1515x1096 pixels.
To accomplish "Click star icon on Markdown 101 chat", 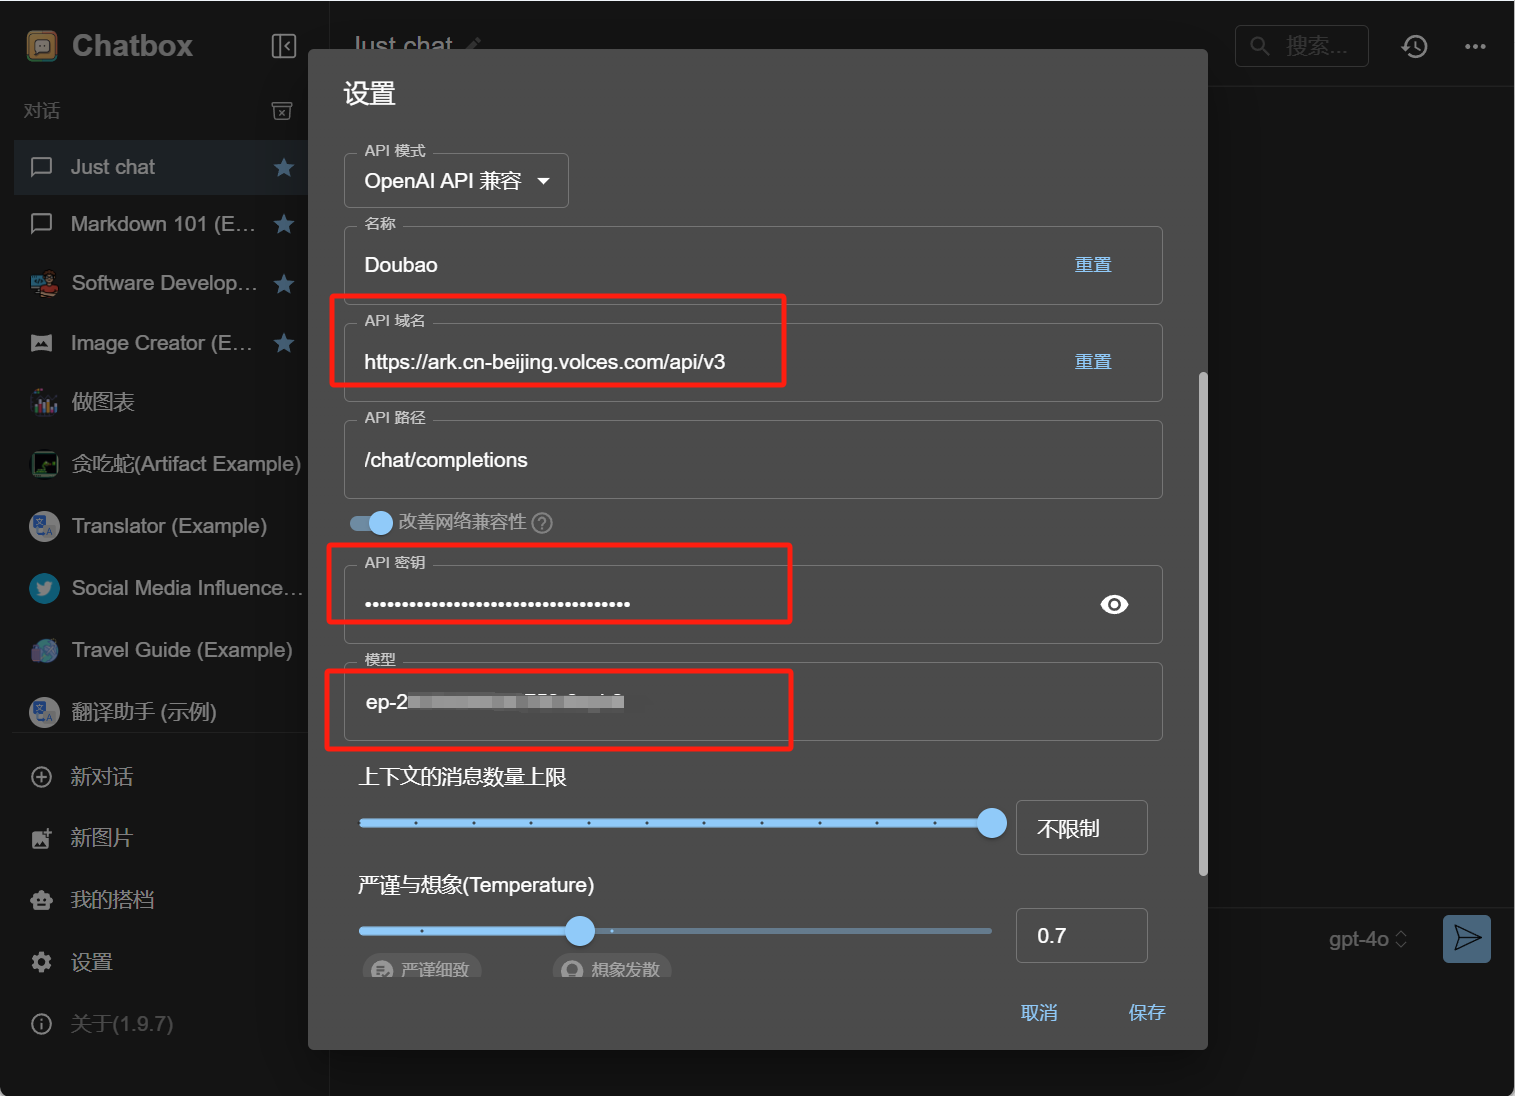I will (284, 224).
